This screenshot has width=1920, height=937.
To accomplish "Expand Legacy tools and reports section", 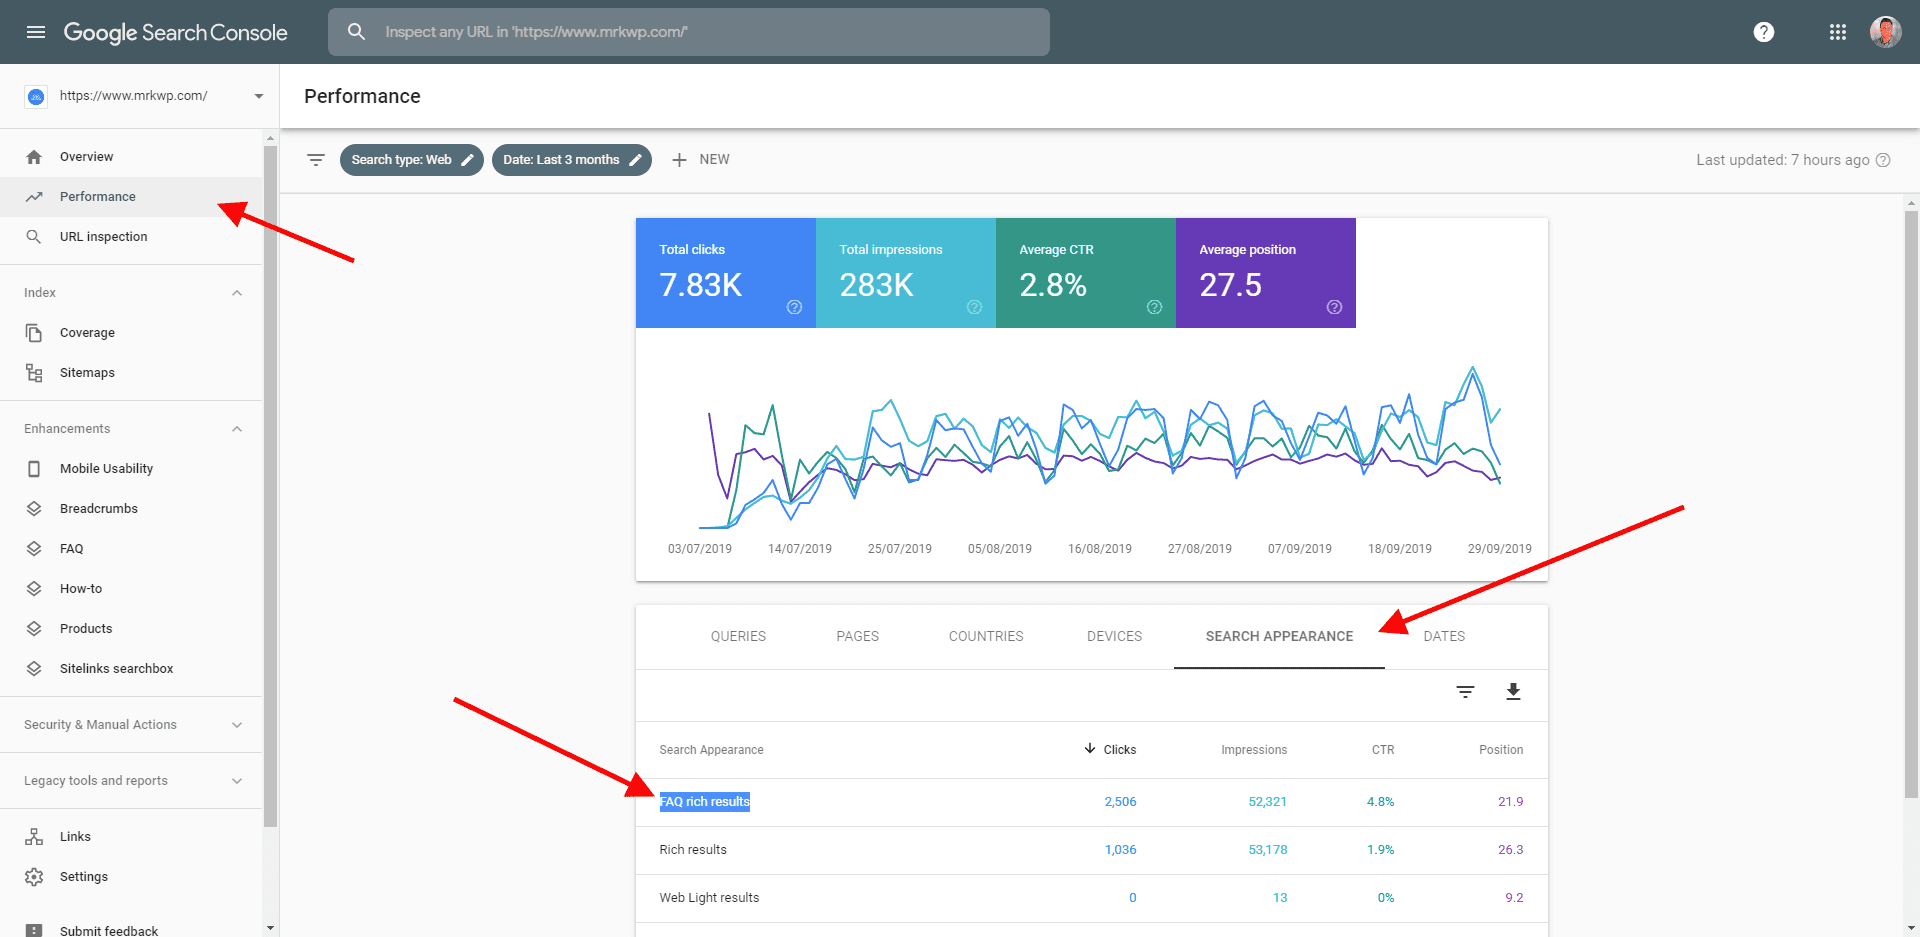I will point(237,781).
